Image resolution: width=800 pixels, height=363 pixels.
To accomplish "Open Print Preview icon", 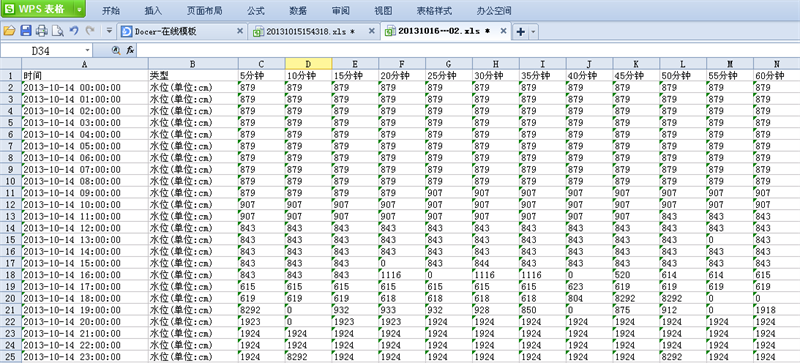I will (x=58, y=32).
